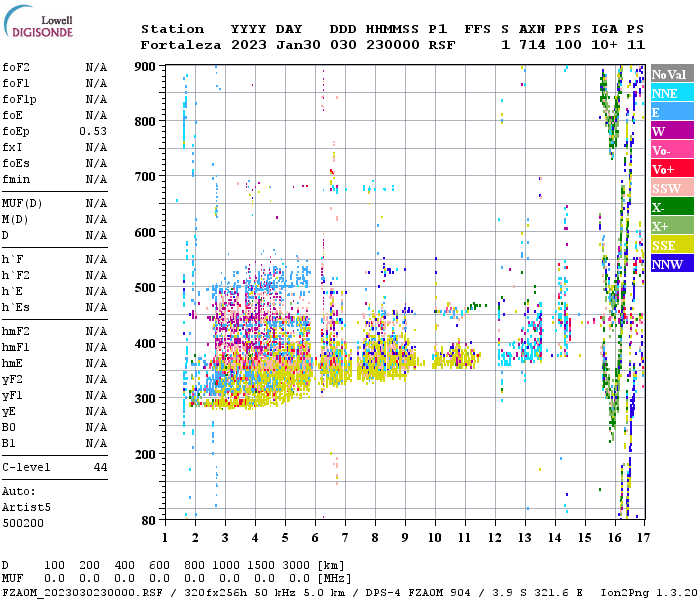Click the Ion2Png 1.3.20 version text
Image resolution: width=700 pixels, height=600 pixels.
click(649, 593)
